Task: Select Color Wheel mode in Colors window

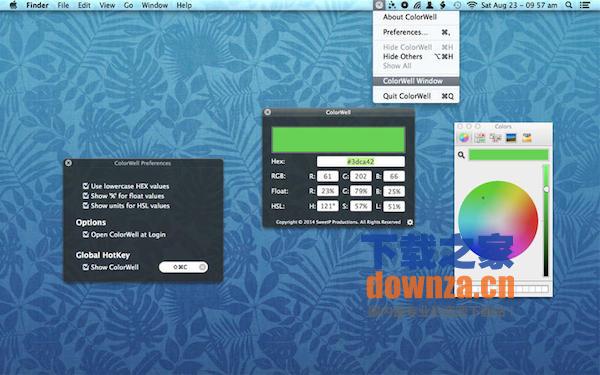Action: coord(464,138)
